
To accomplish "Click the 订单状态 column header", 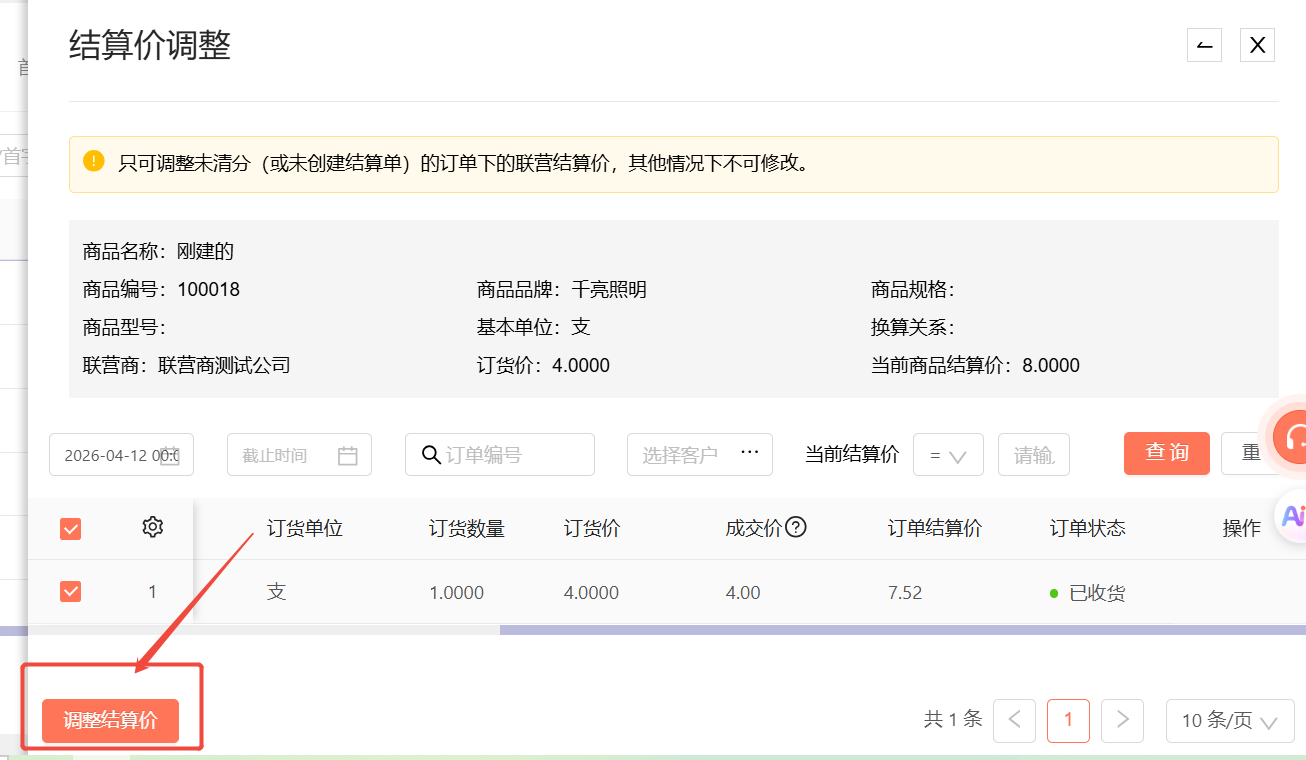I will pyautogui.click(x=1088, y=528).
